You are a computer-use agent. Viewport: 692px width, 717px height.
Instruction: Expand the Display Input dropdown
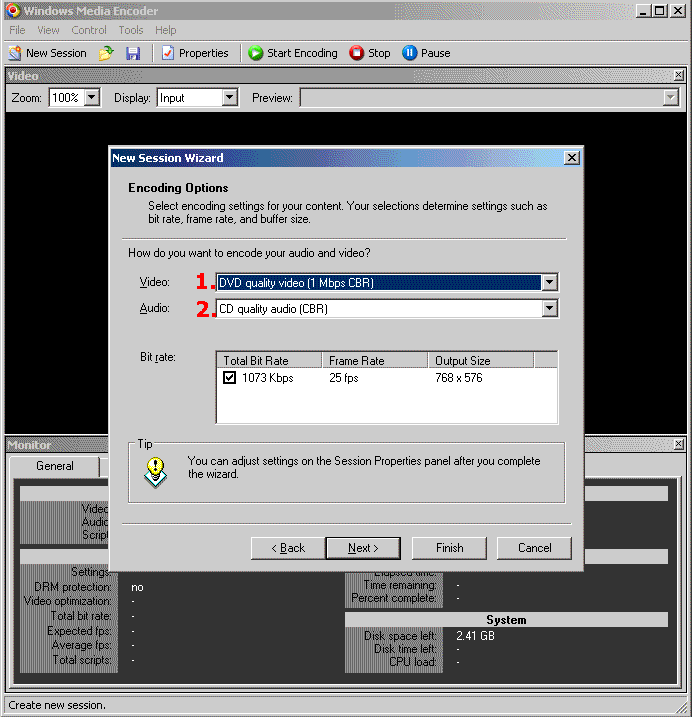point(230,97)
